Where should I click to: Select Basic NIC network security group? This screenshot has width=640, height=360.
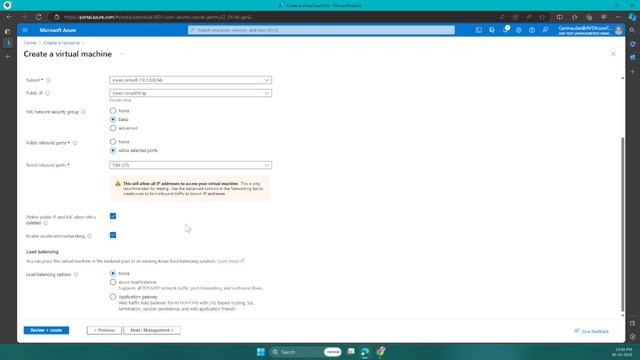[x=113, y=120]
